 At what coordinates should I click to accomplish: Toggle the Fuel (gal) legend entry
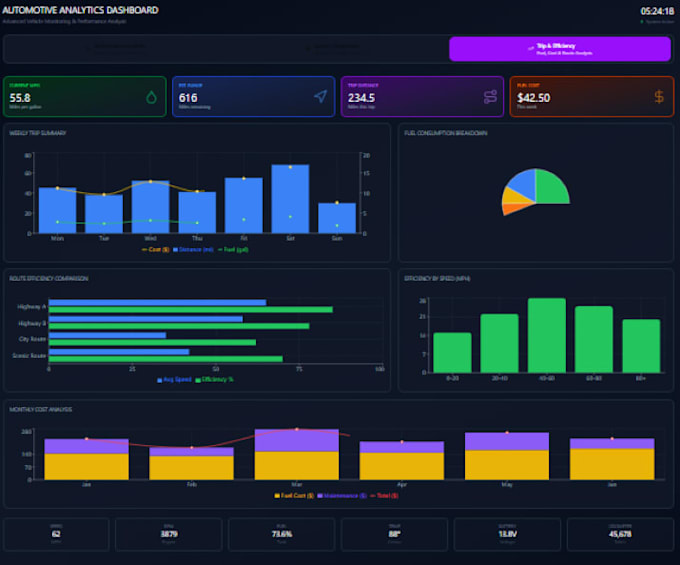pyautogui.click(x=233, y=249)
